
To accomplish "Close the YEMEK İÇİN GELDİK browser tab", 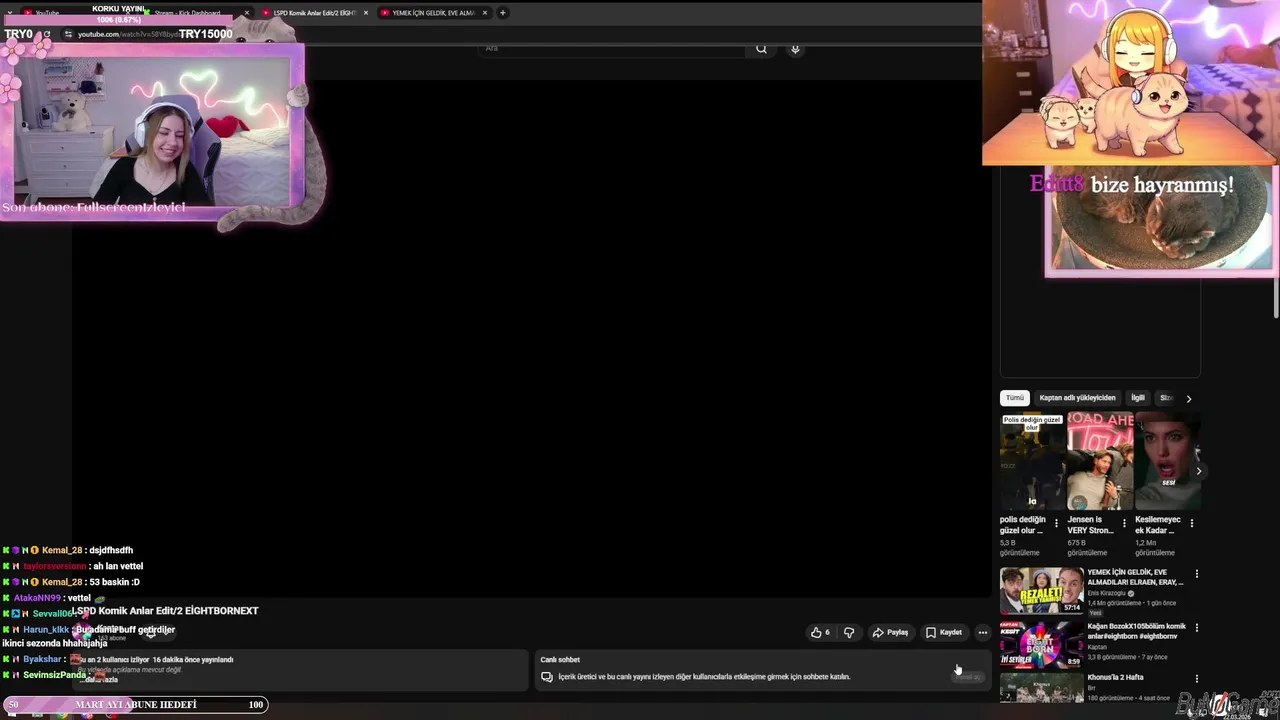I will (x=485, y=13).
